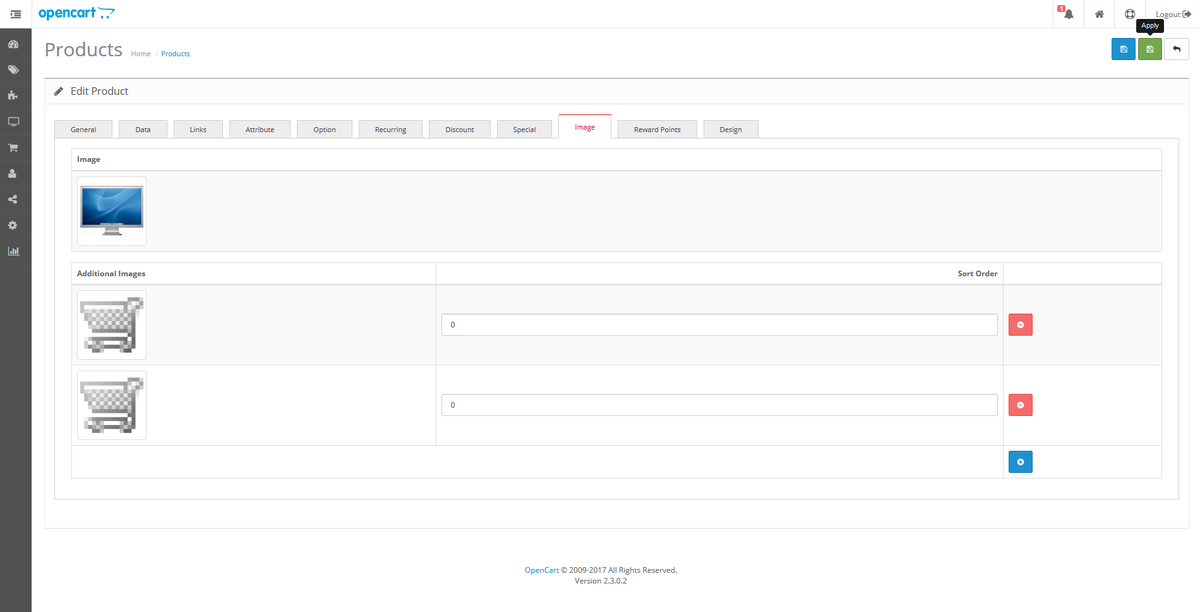This screenshot has height=612, width=1200.
Task: Switch to the Reward Points tab
Action: tap(657, 129)
